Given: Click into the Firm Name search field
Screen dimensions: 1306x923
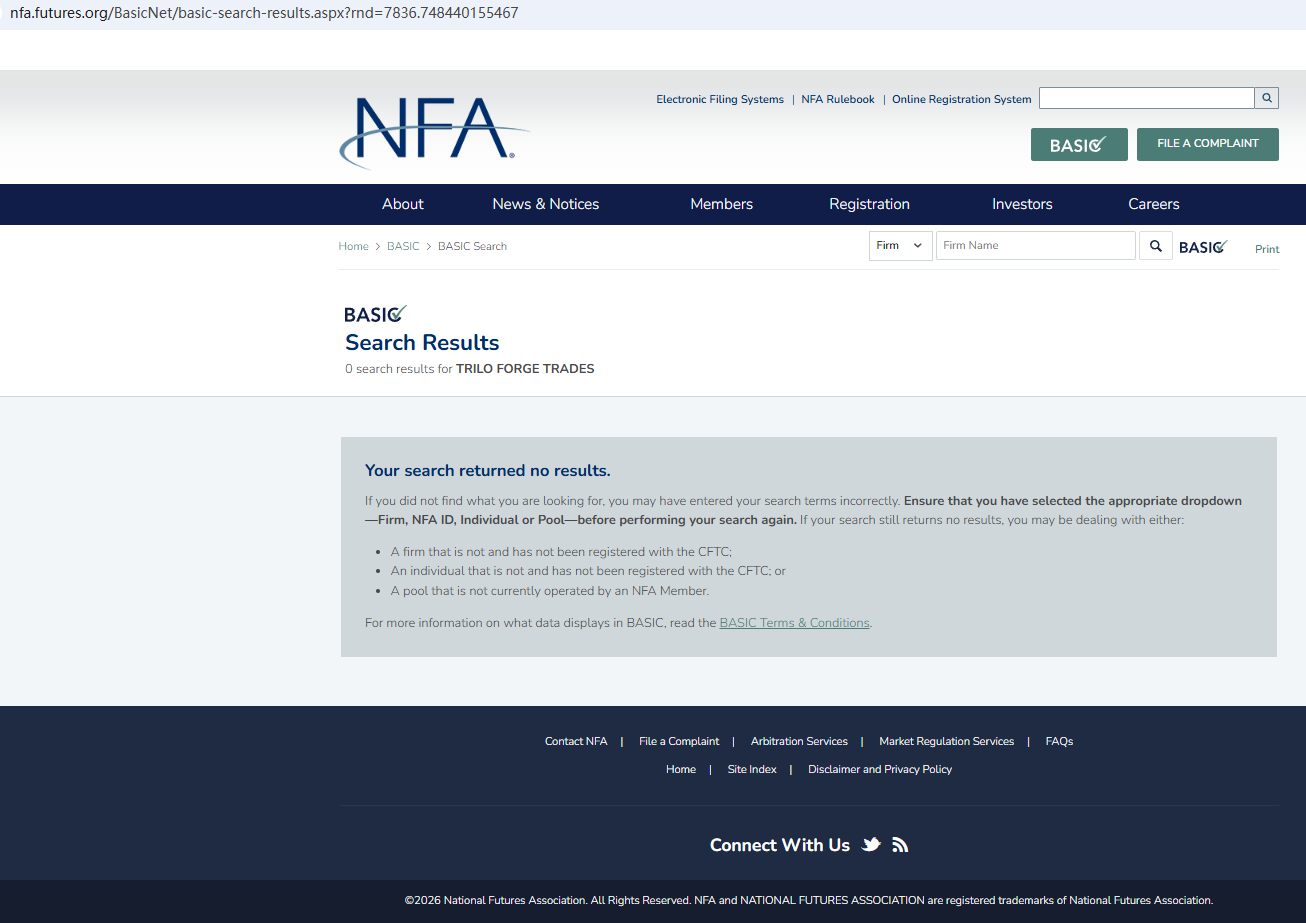Looking at the screenshot, I should 1036,246.
